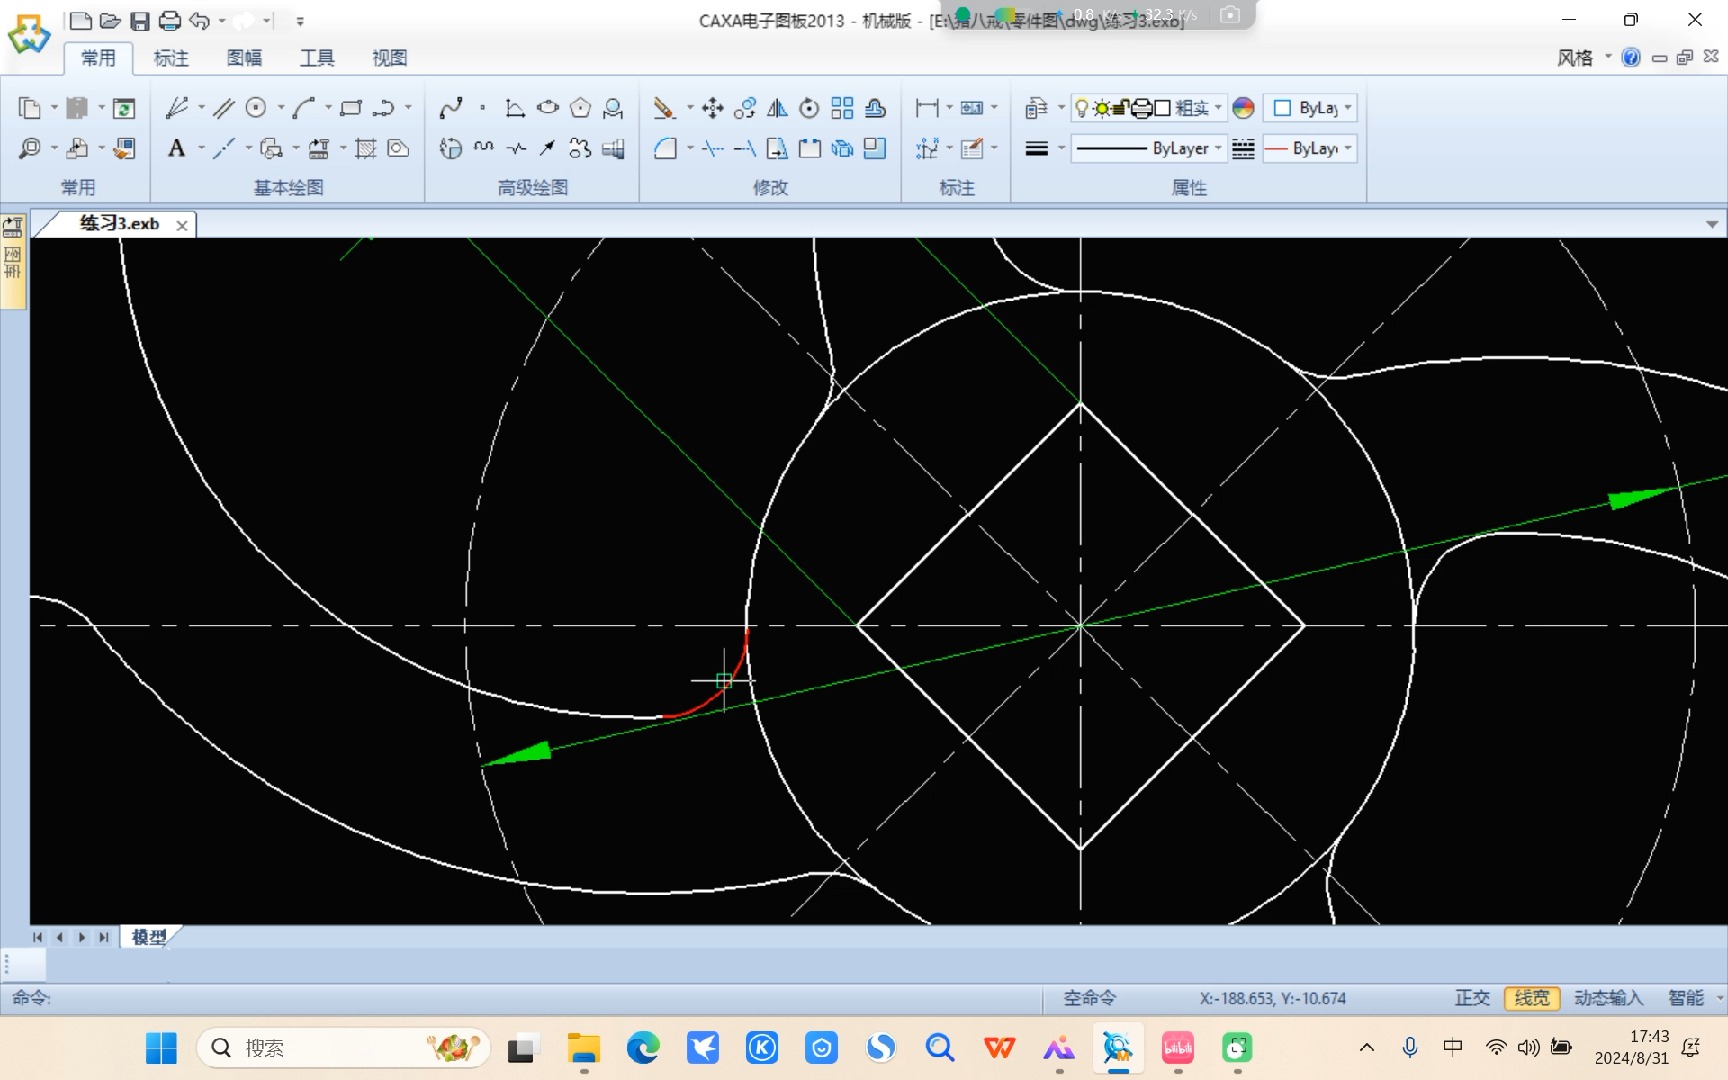Undo the last action
The image size is (1728, 1080).
pos(200,20)
